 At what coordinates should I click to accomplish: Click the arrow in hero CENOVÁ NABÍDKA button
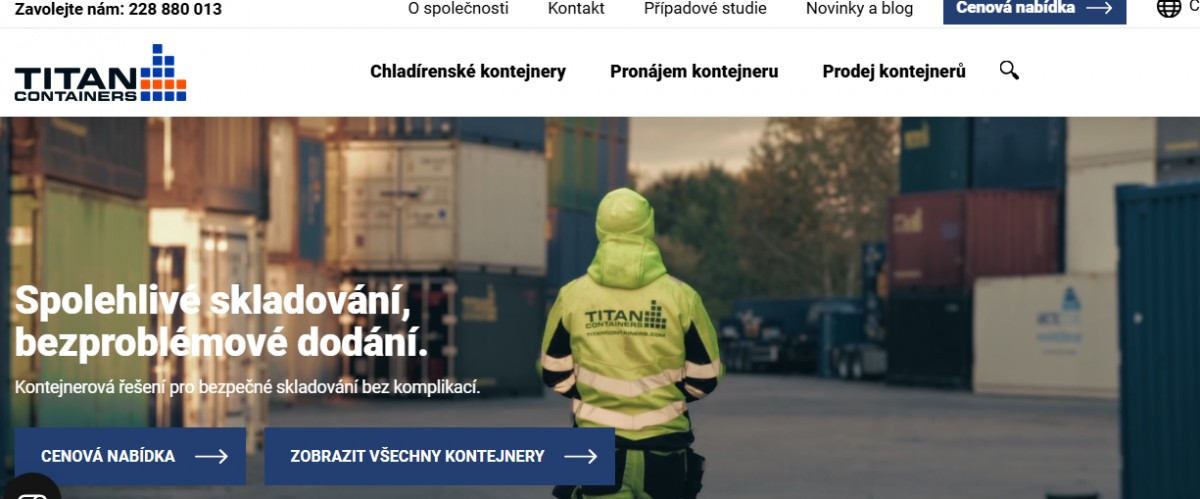pyautogui.click(x=211, y=456)
